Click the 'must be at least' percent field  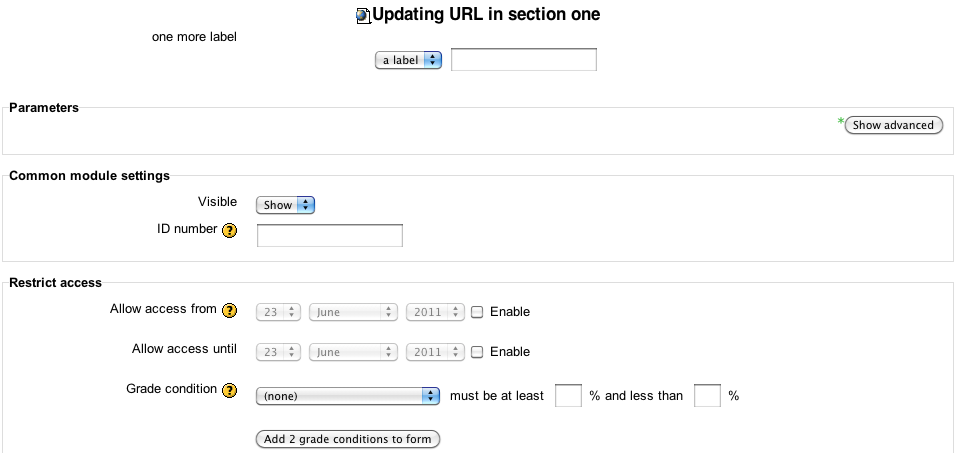(x=568, y=395)
